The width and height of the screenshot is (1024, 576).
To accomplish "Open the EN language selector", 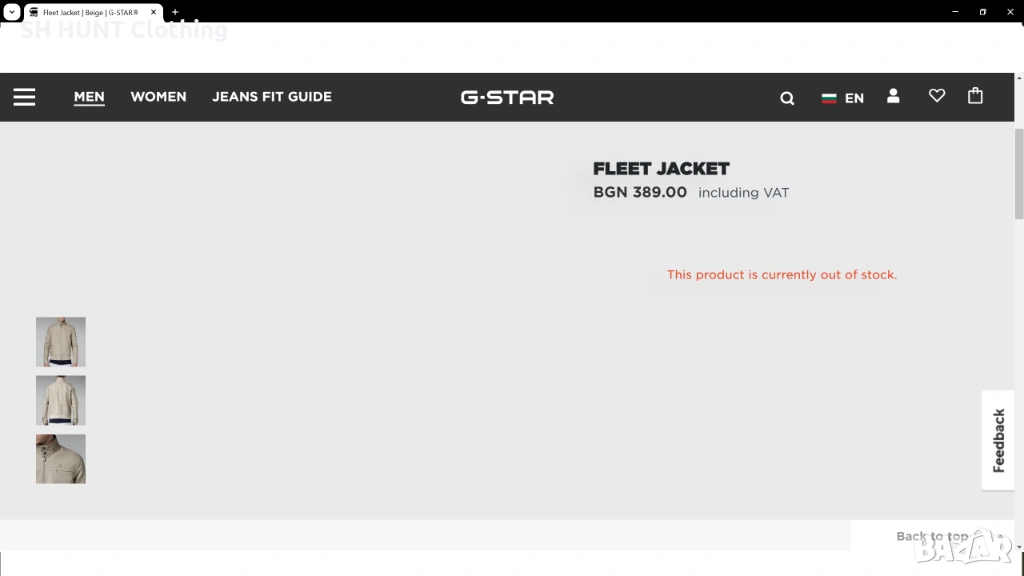I will [x=854, y=98].
